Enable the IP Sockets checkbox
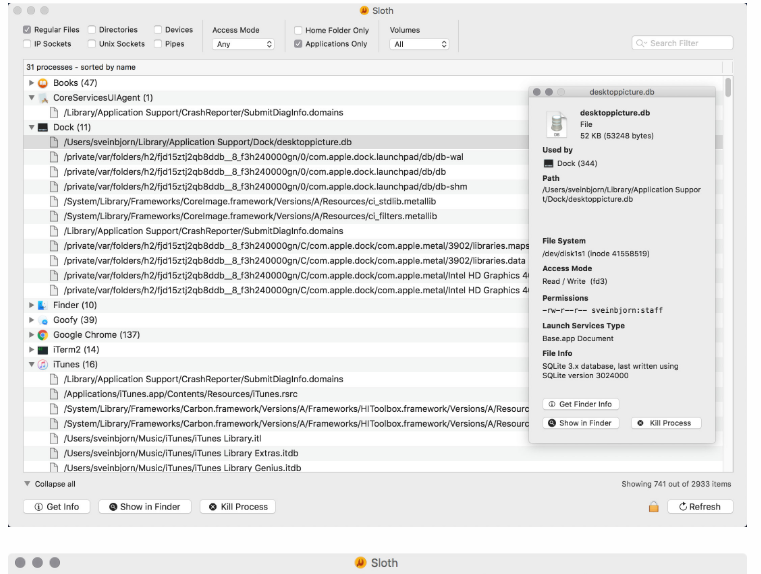The width and height of the screenshot is (761, 574). click(x=27, y=44)
